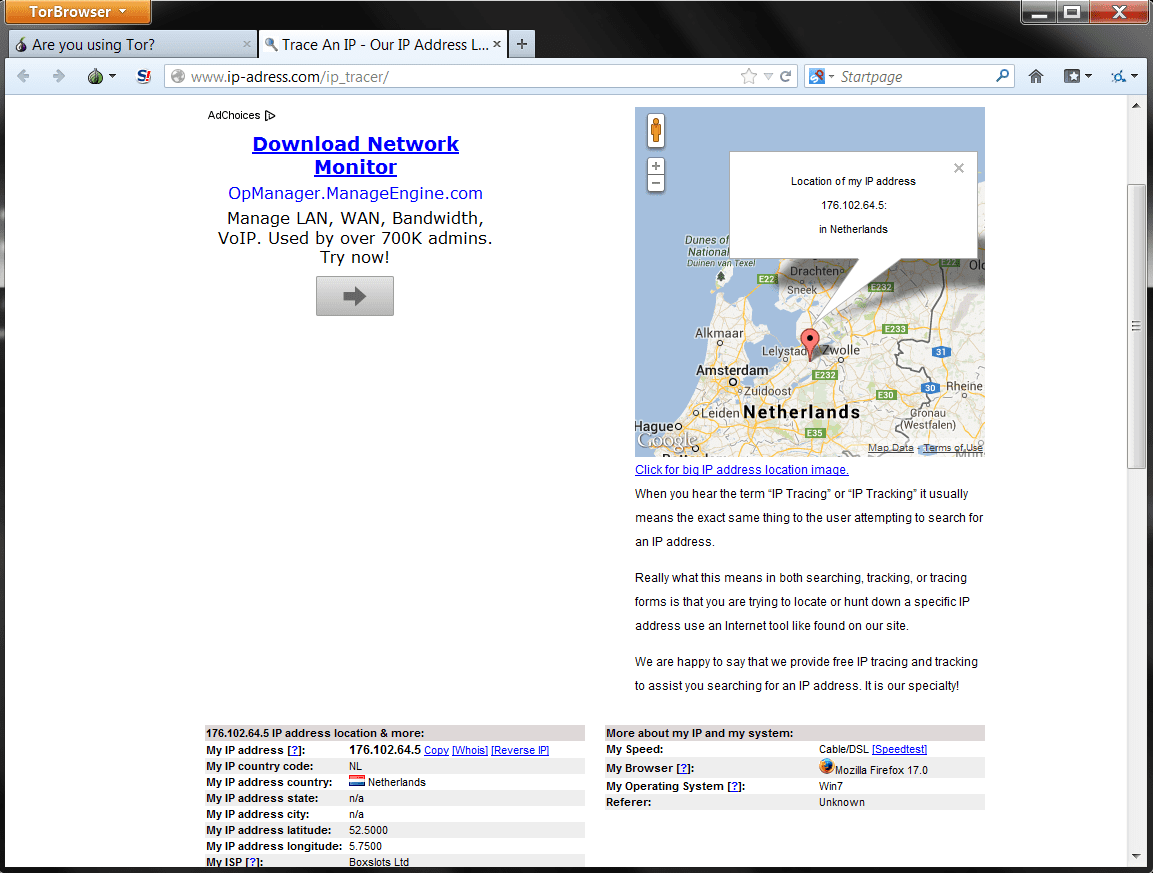Image resolution: width=1153 pixels, height=873 pixels.
Task: Select the Referer value 'Unknown'
Action: [x=842, y=802]
